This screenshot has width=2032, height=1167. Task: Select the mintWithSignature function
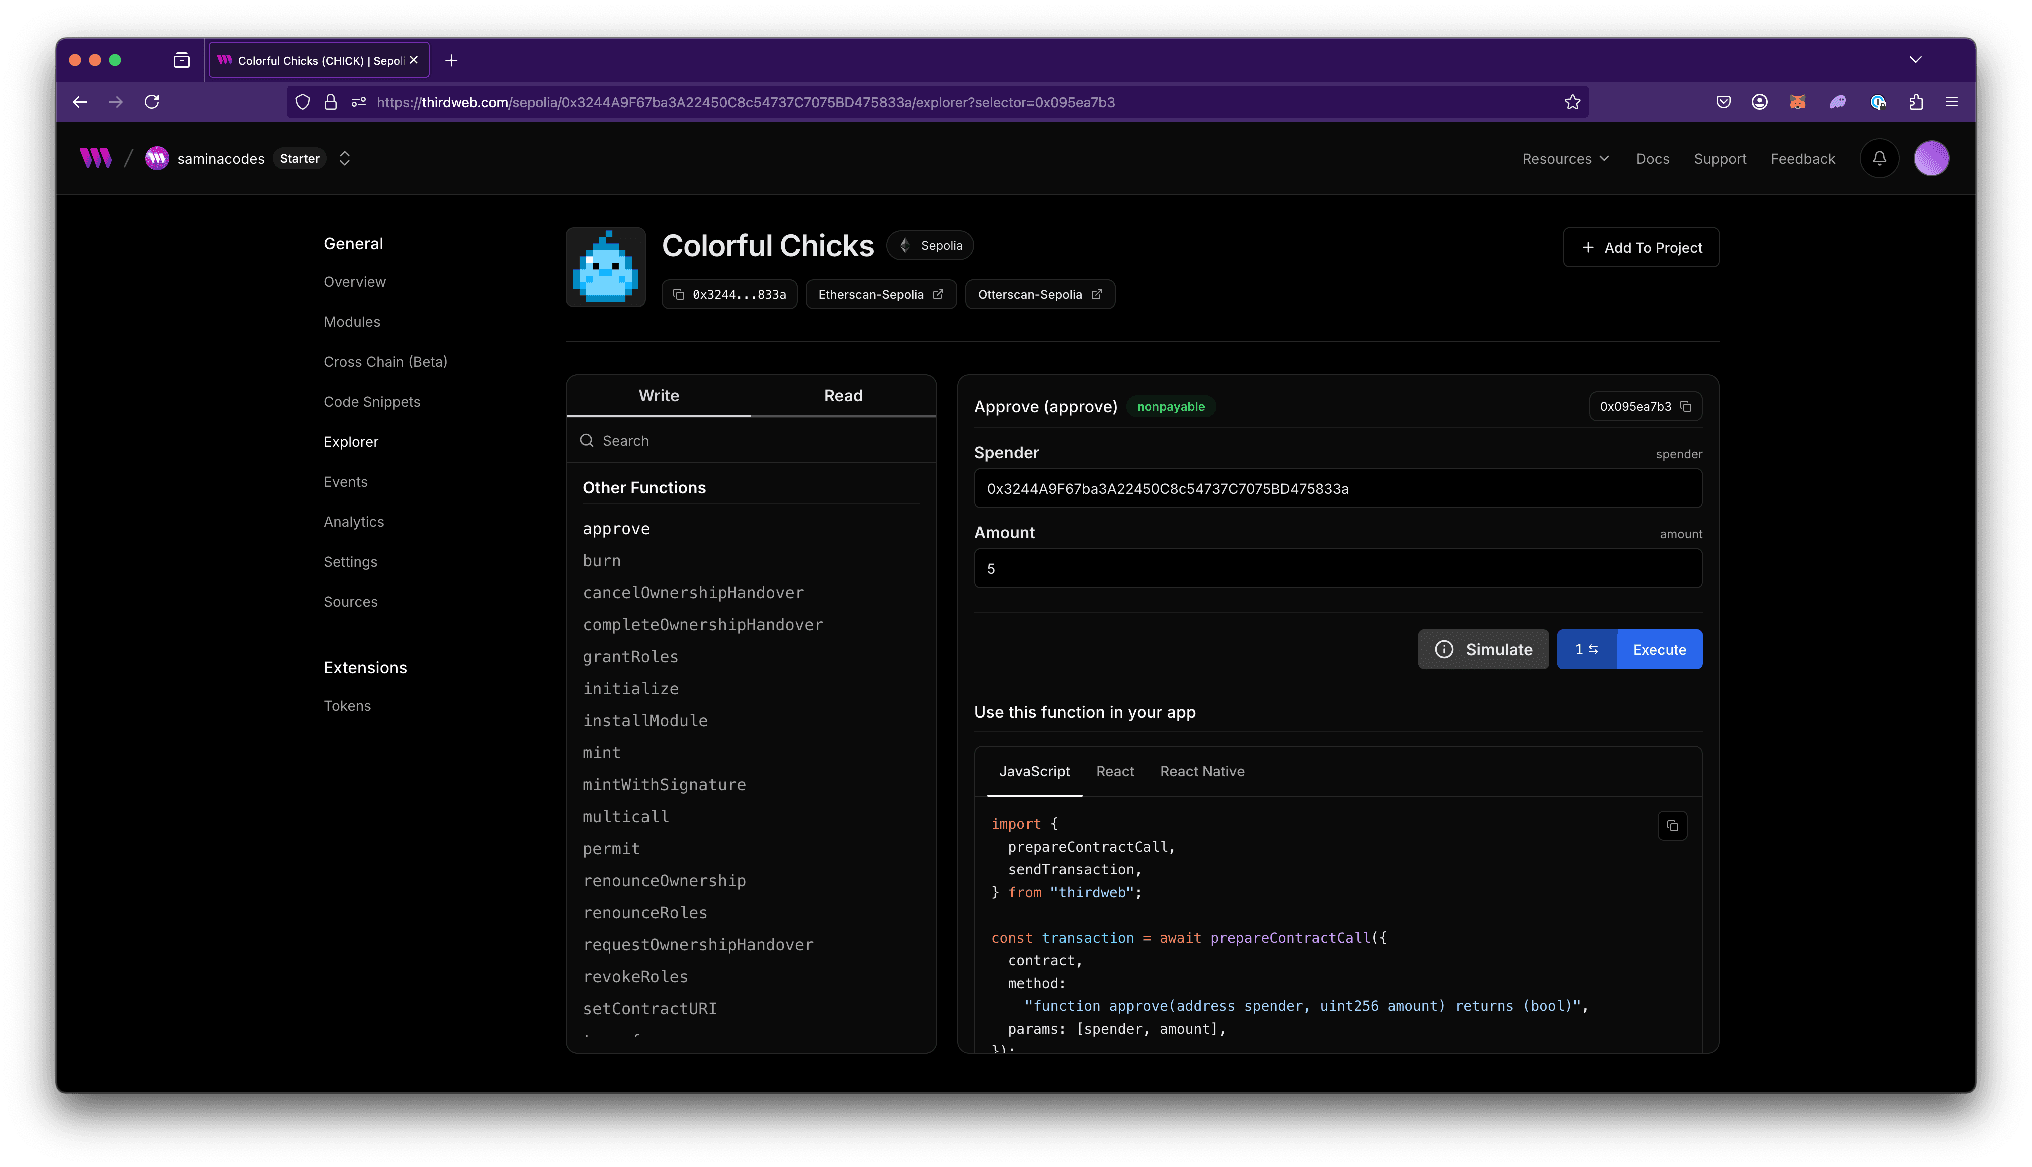coord(664,785)
